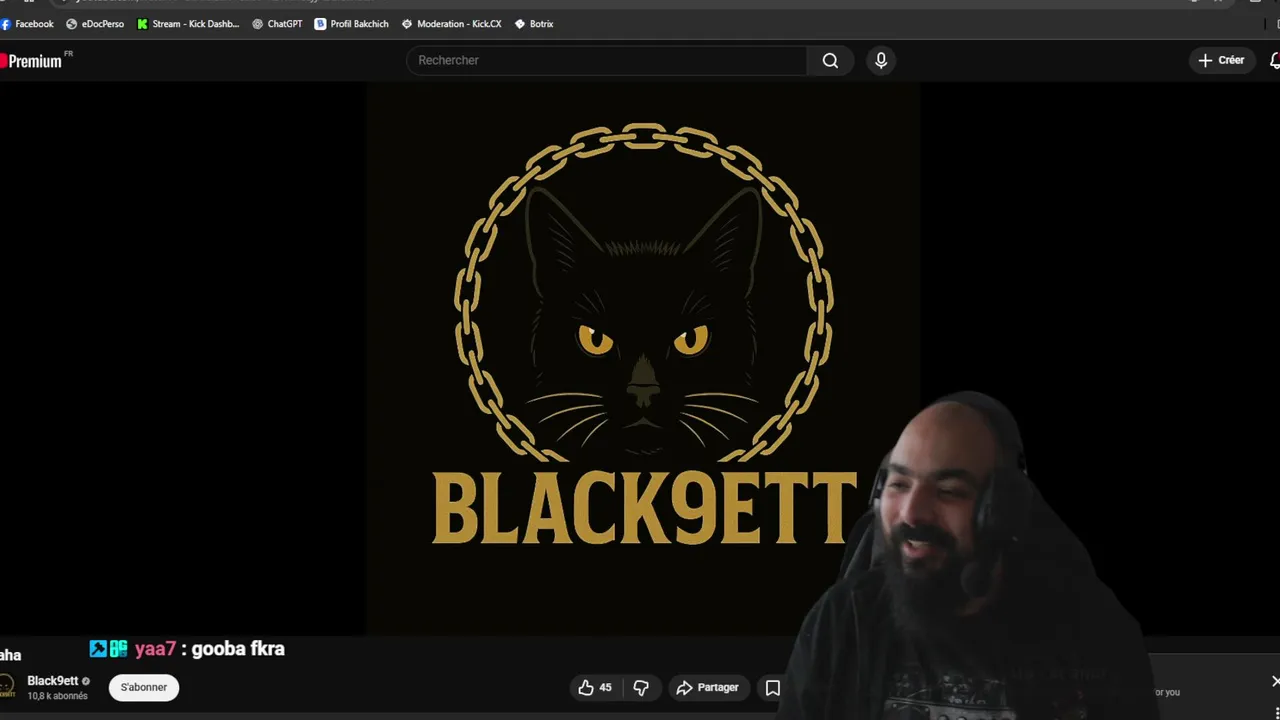
Task: Open the Botrix bookmark
Action: click(x=534, y=24)
